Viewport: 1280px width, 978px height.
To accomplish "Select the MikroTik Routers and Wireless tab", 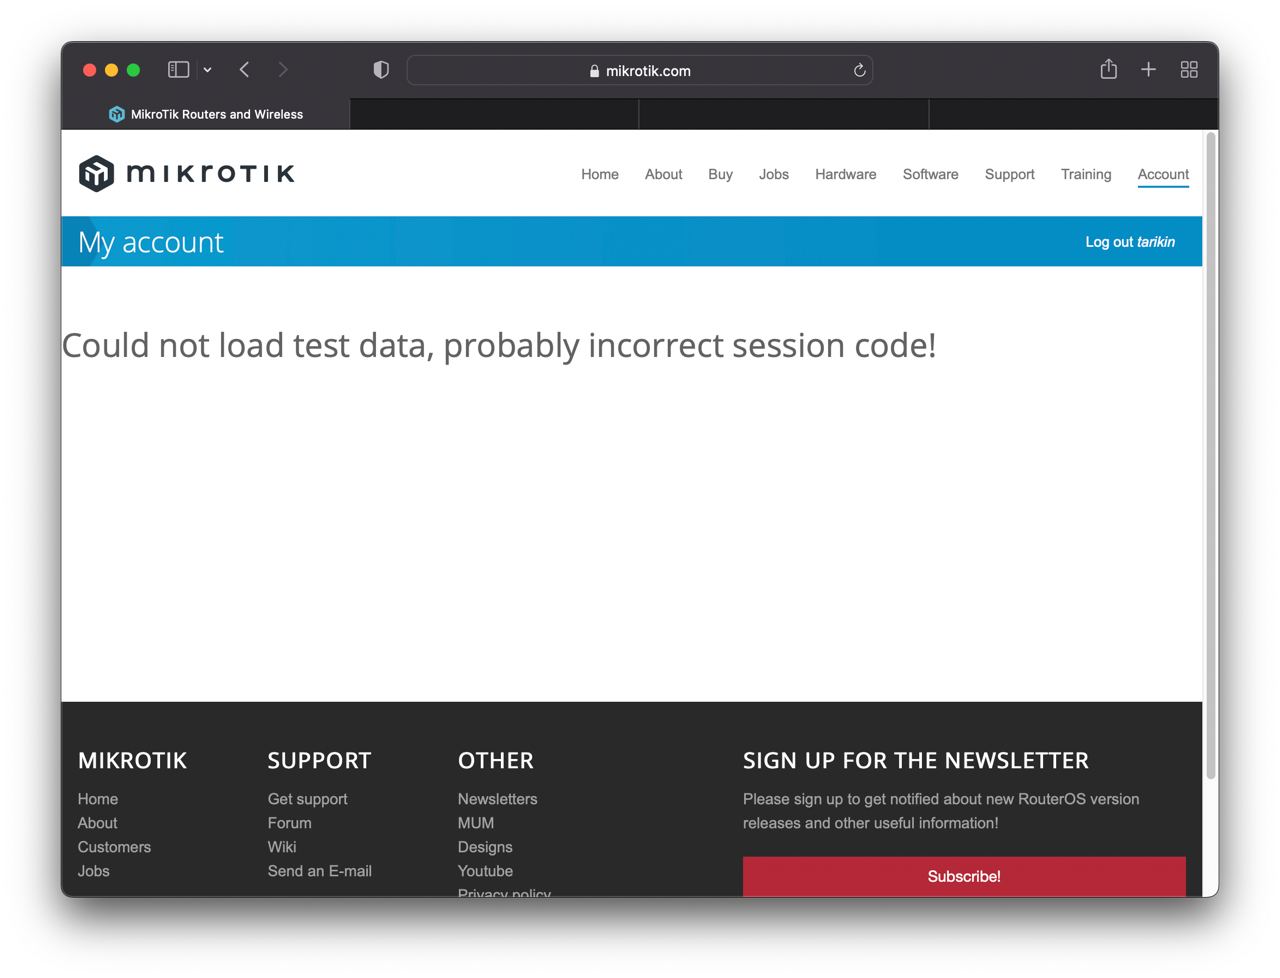I will tap(206, 114).
